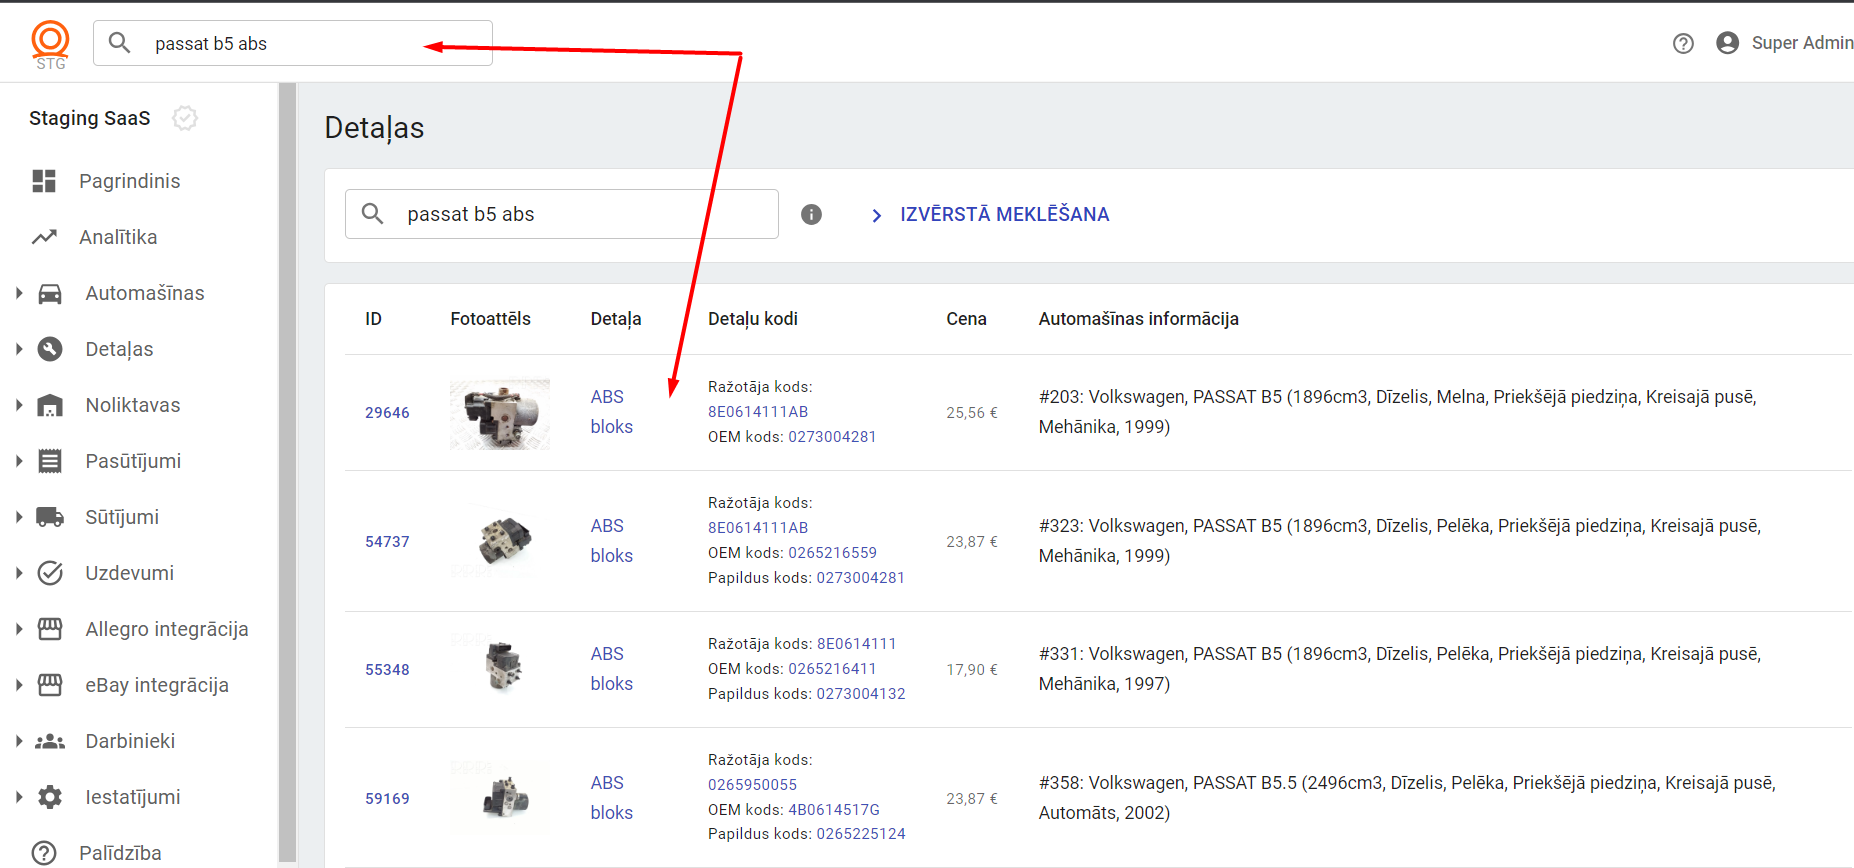Click additional code 0273004132
The image size is (1854, 868).
(x=861, y=694)
